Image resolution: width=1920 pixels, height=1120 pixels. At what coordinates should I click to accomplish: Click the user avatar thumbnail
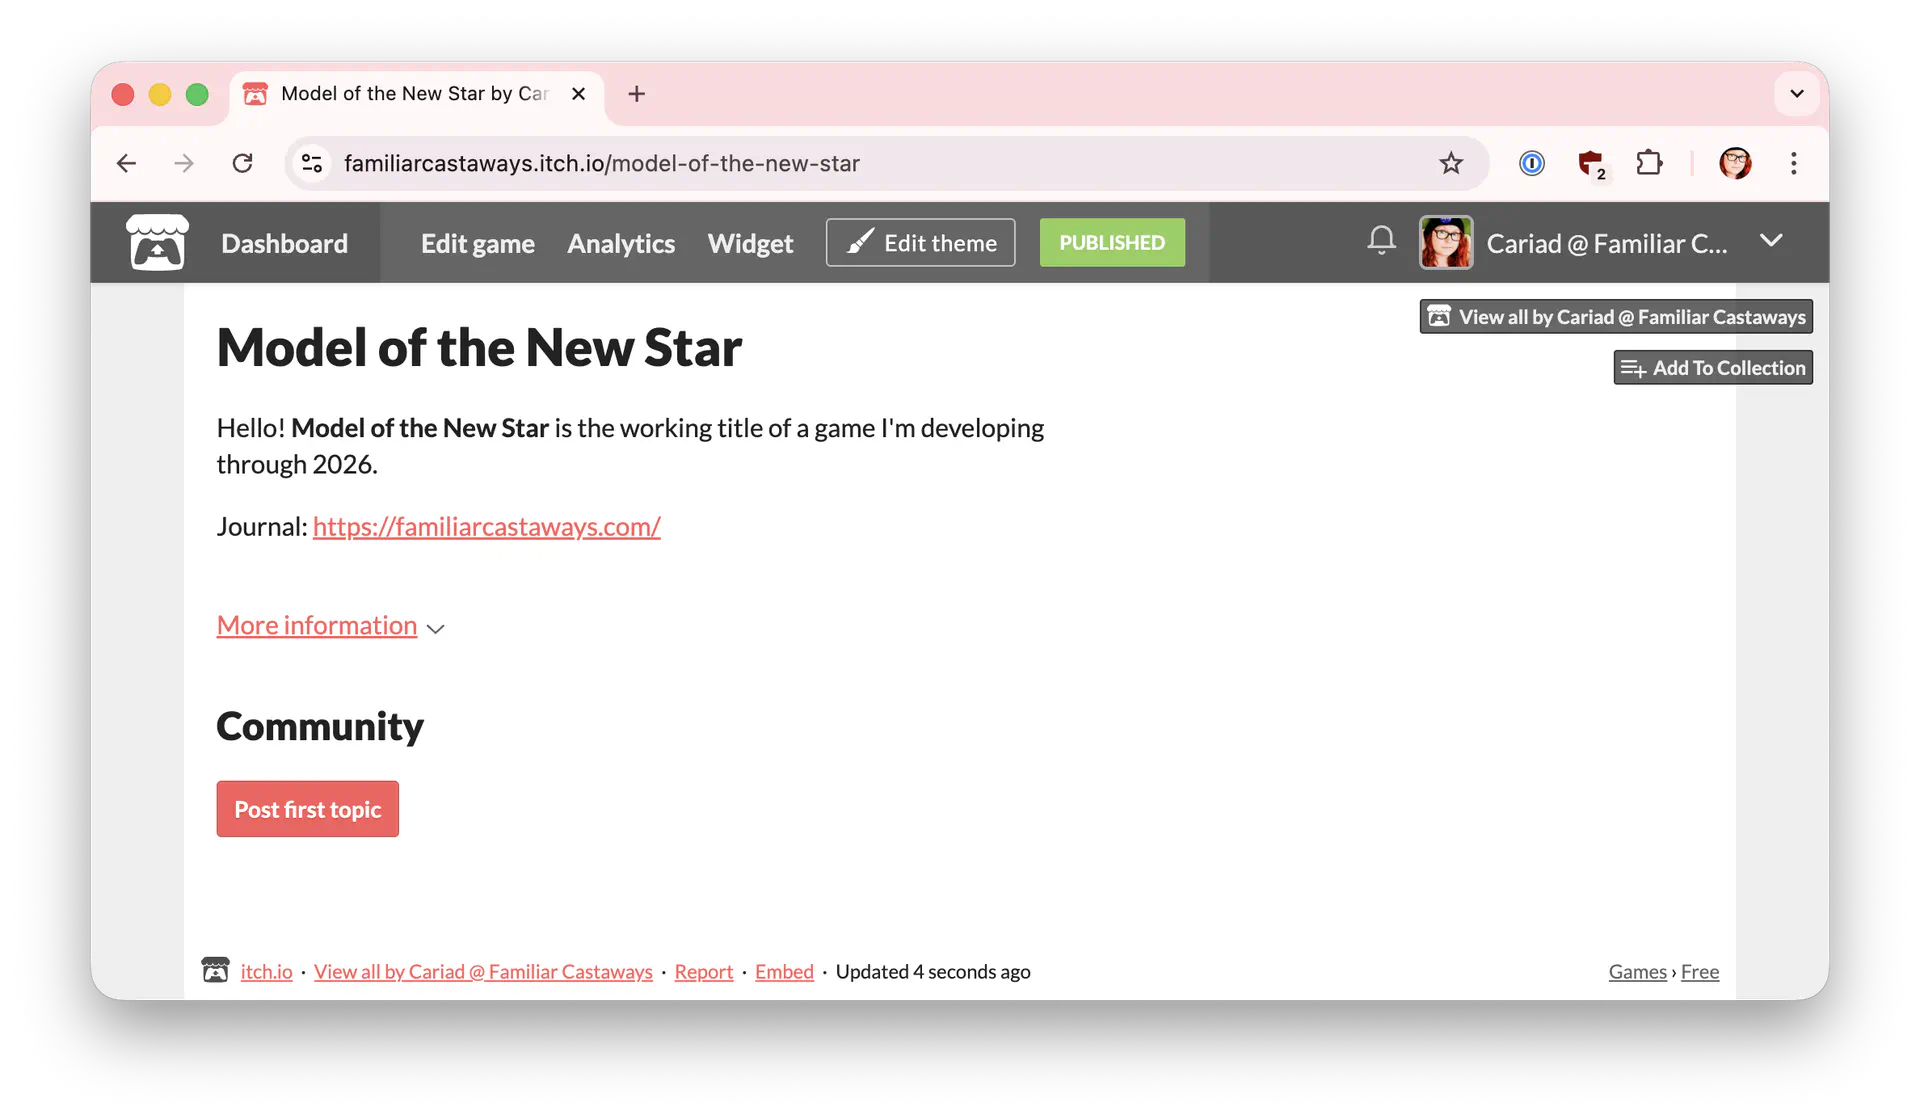[1445, 243]
